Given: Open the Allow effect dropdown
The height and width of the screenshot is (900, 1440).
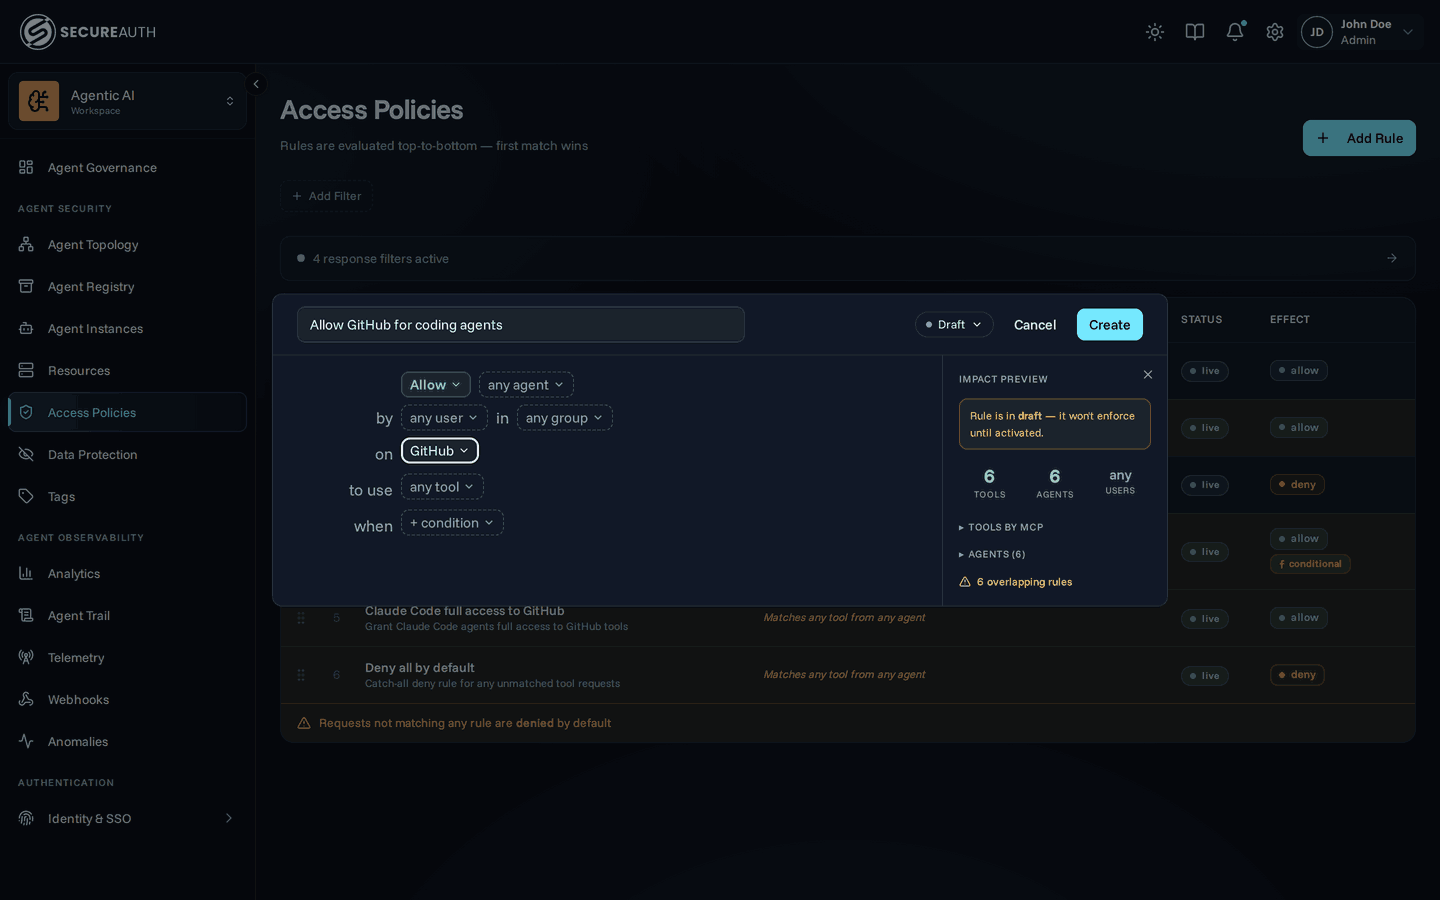Looking at the screenshot, I should (435, 385).
